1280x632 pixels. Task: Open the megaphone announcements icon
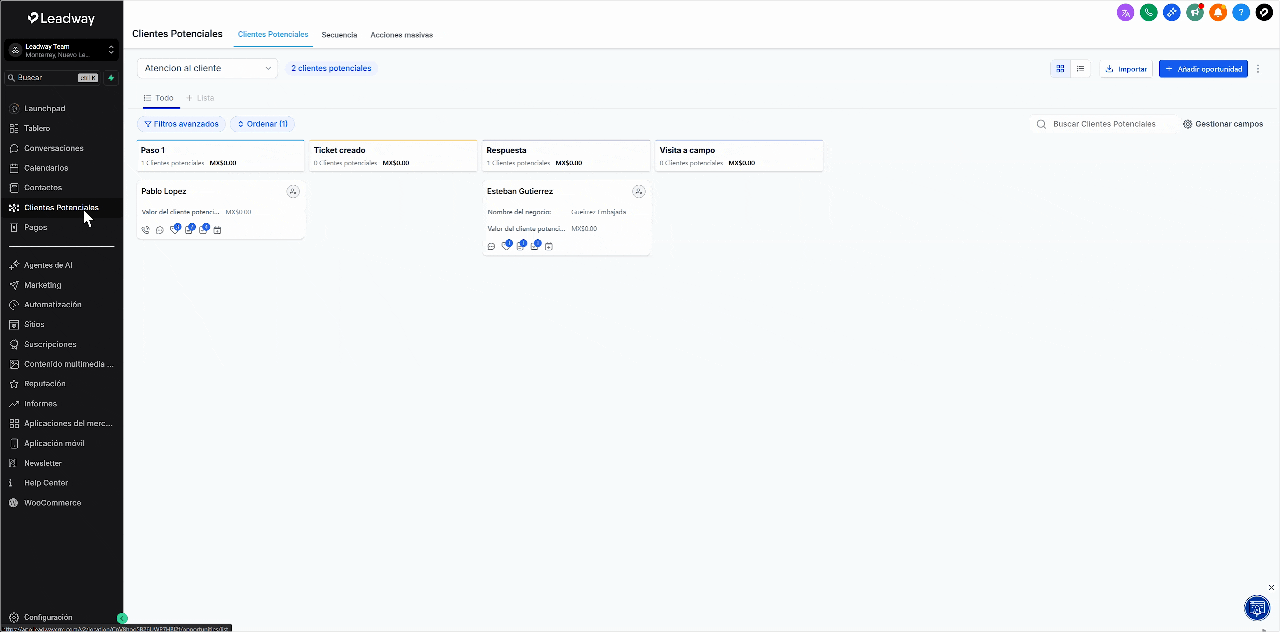(1194, 13)
